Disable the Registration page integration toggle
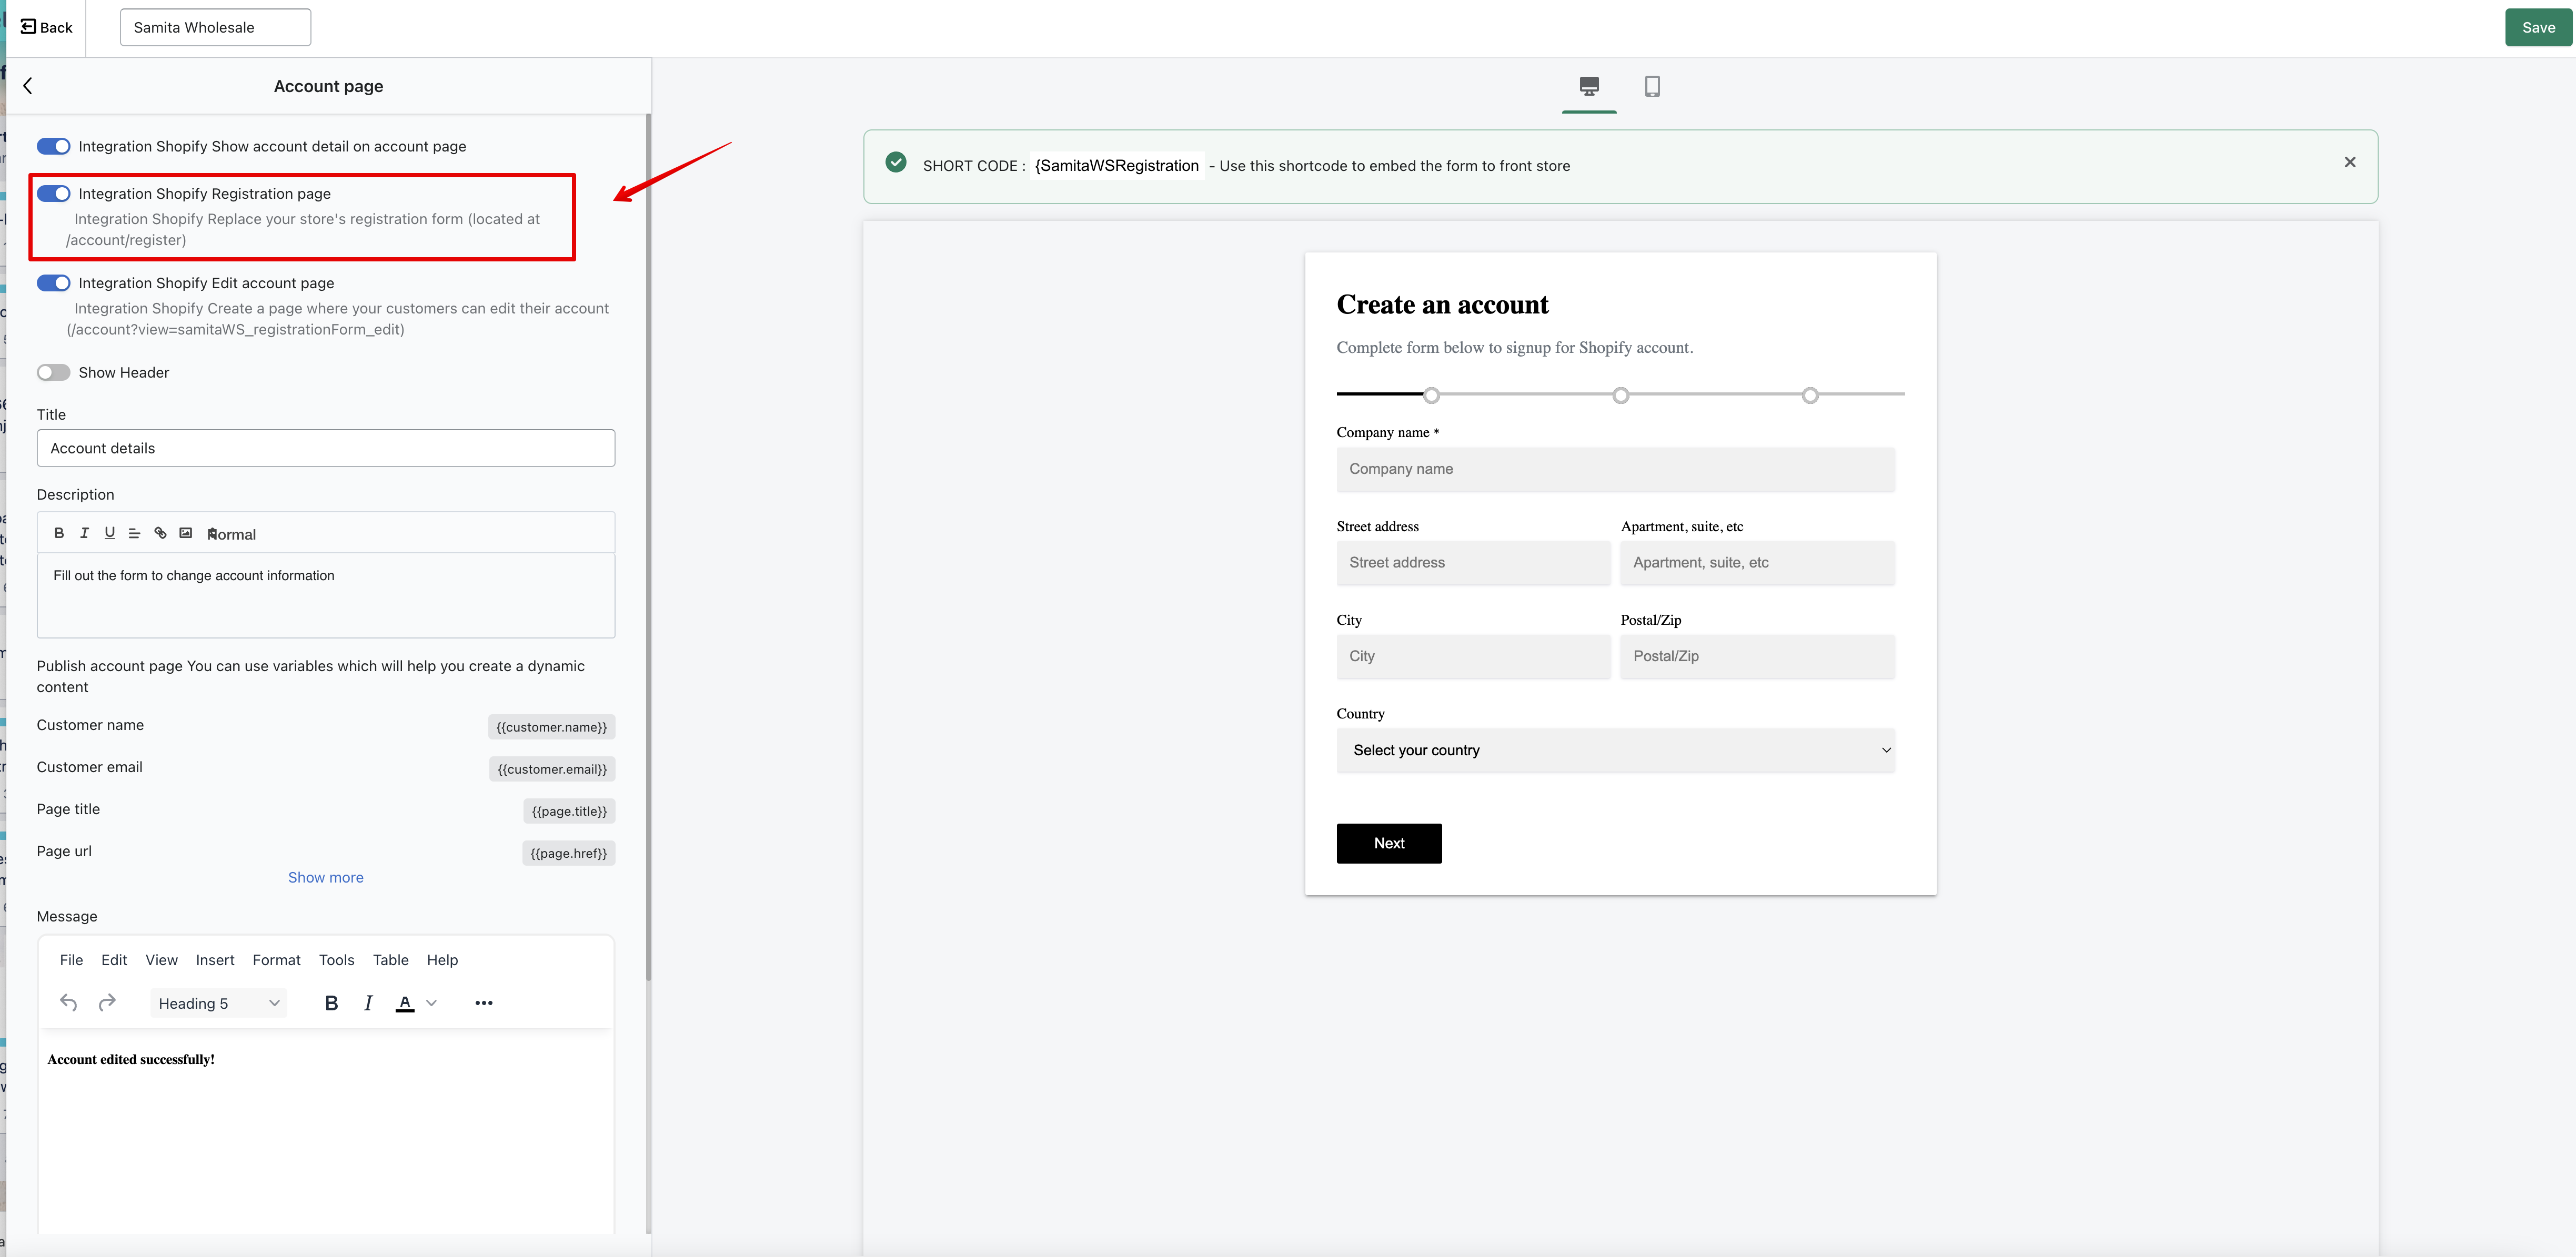 (x=54, y=193)
